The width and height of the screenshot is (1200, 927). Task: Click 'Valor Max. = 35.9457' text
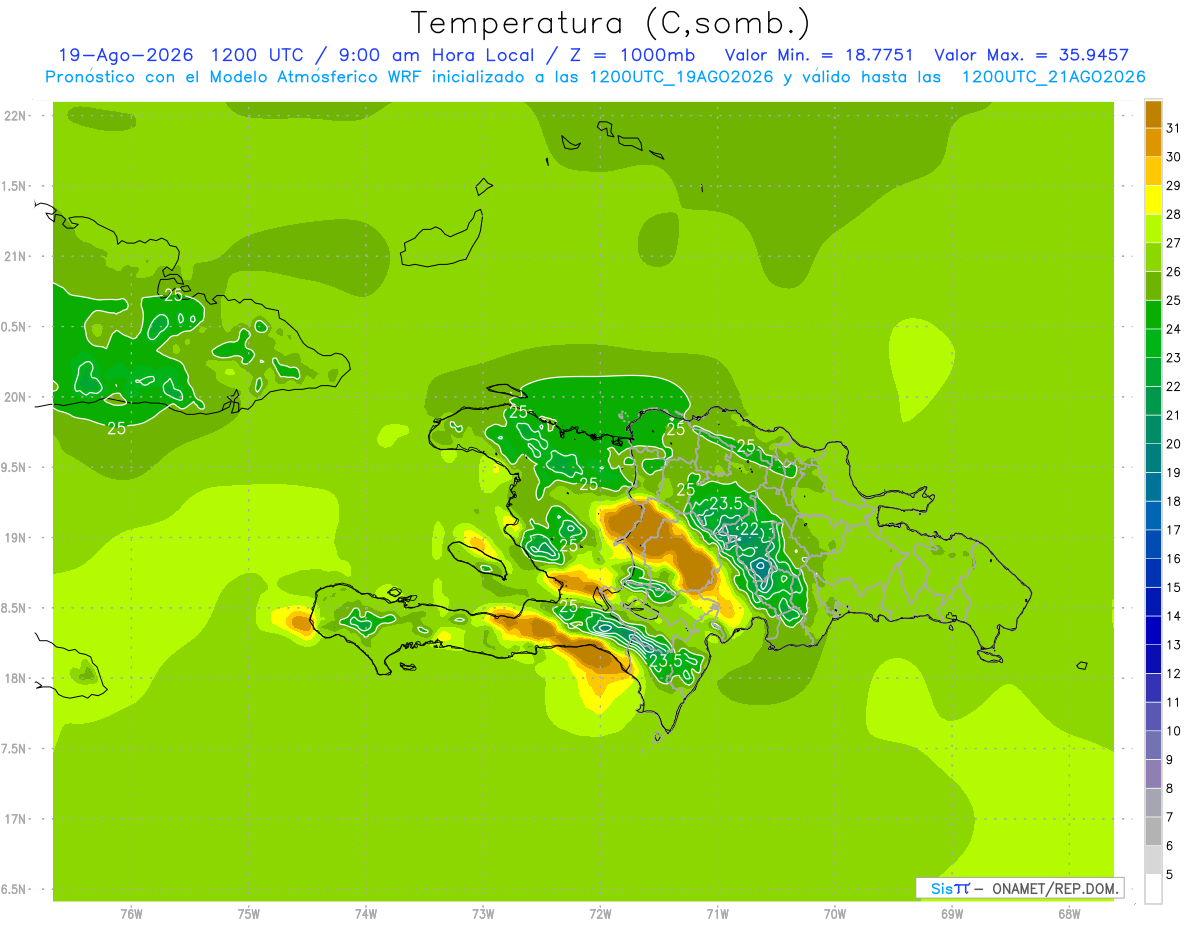click(x=1031, y=55)
